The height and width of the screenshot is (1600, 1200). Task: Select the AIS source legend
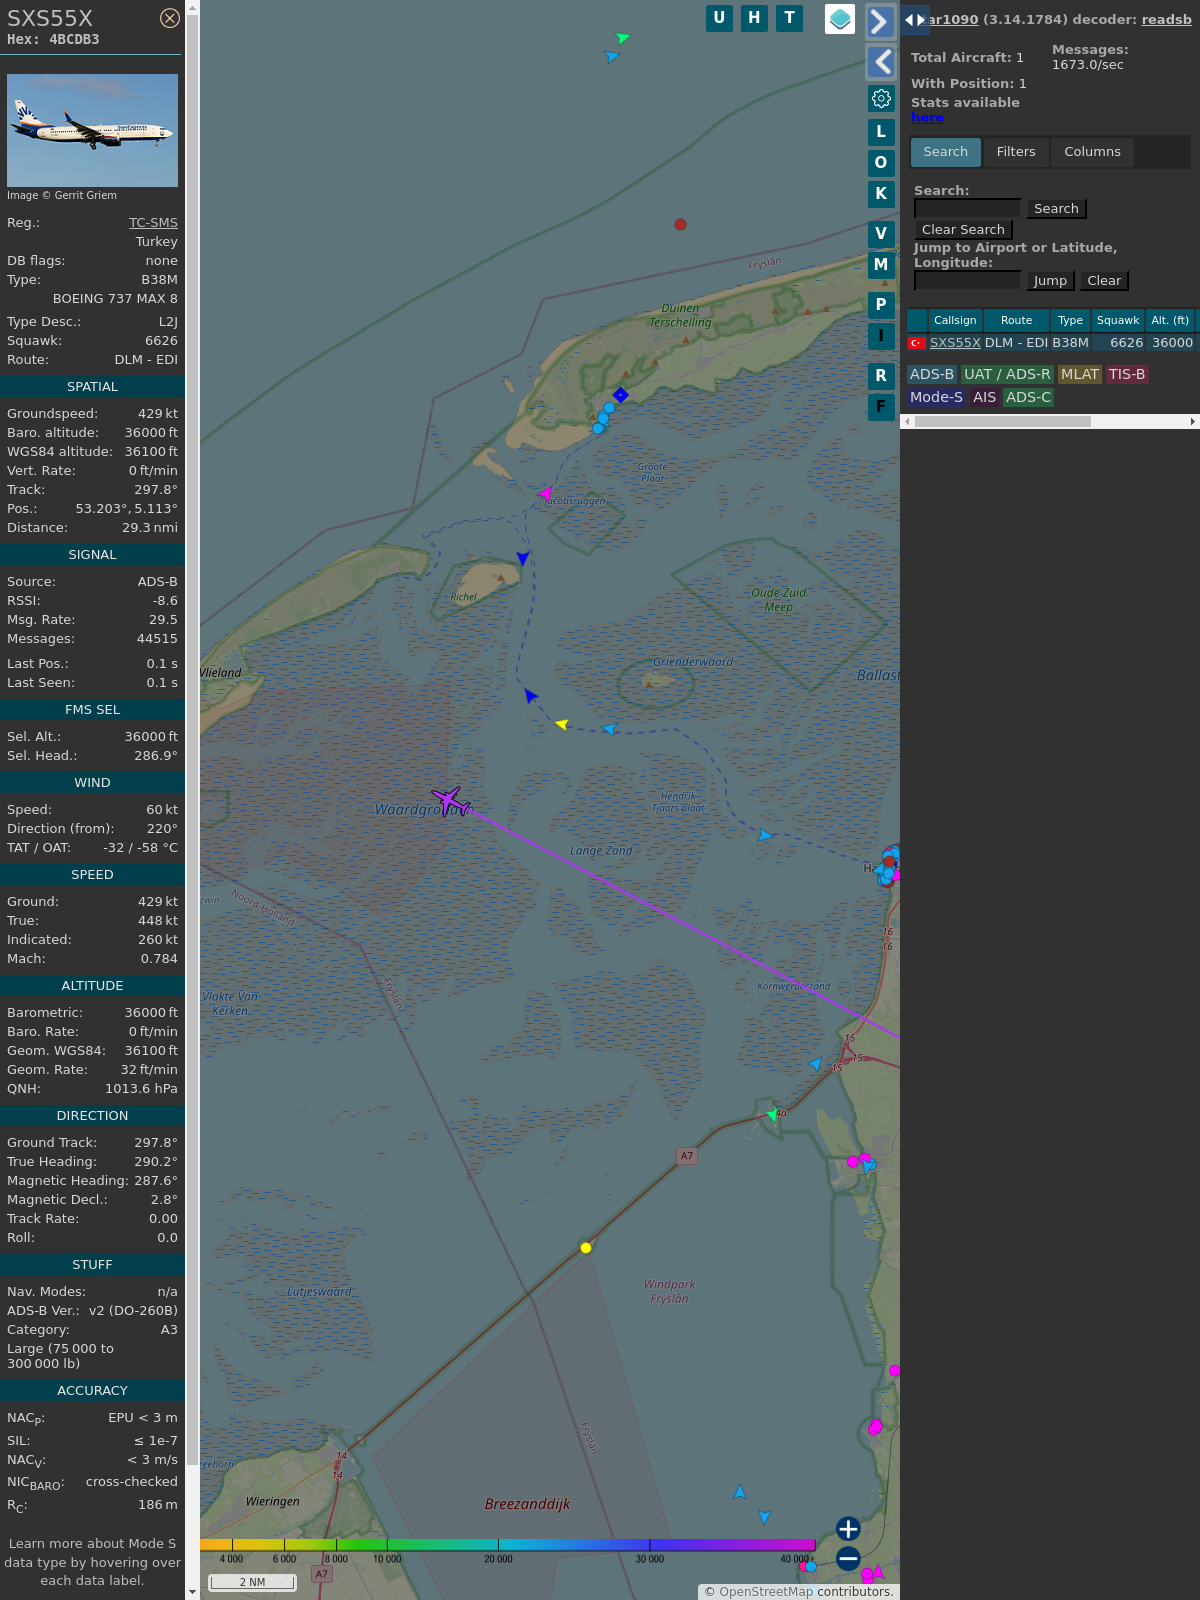pos(985,397)
